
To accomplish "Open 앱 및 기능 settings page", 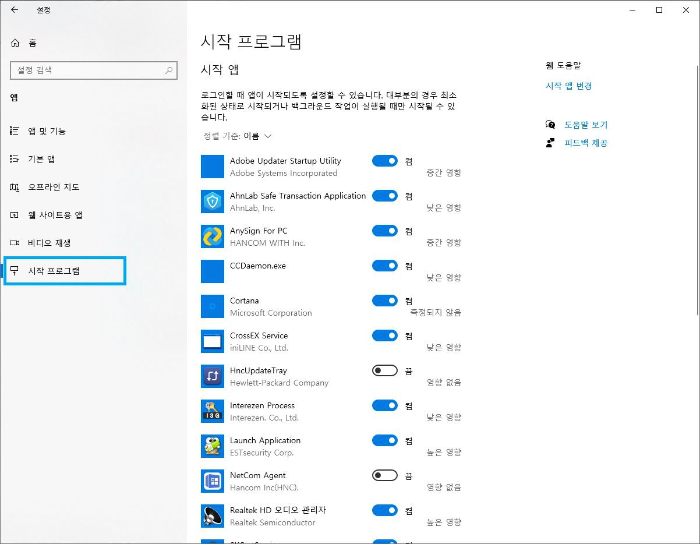I will point(46,131).
